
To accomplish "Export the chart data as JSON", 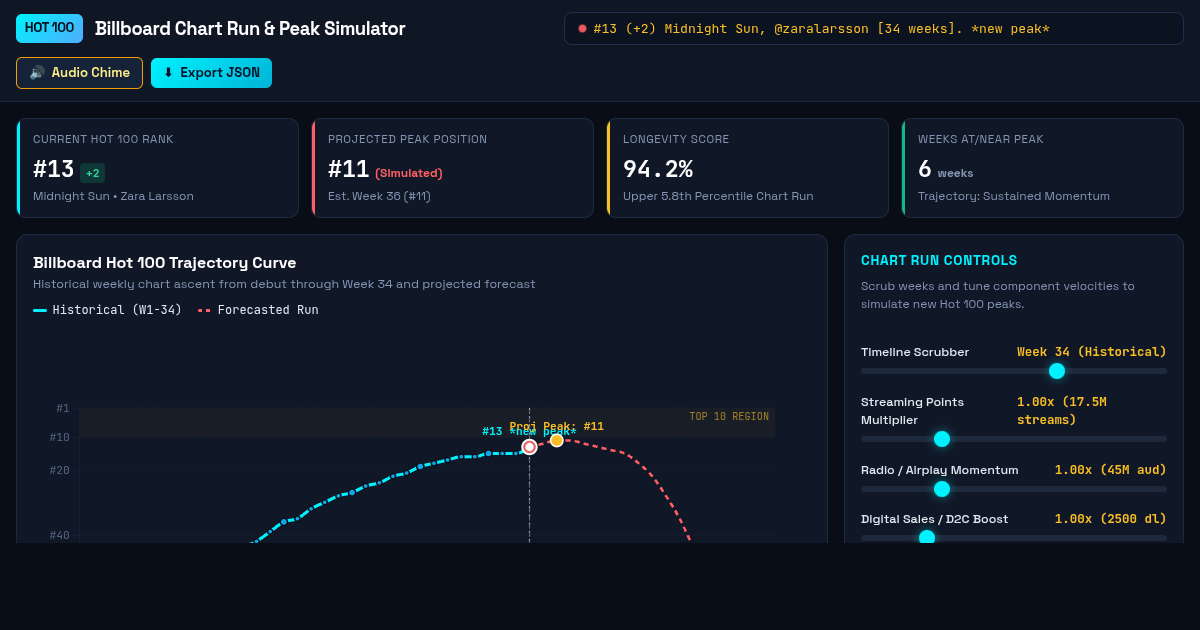I will coord(211,73).
